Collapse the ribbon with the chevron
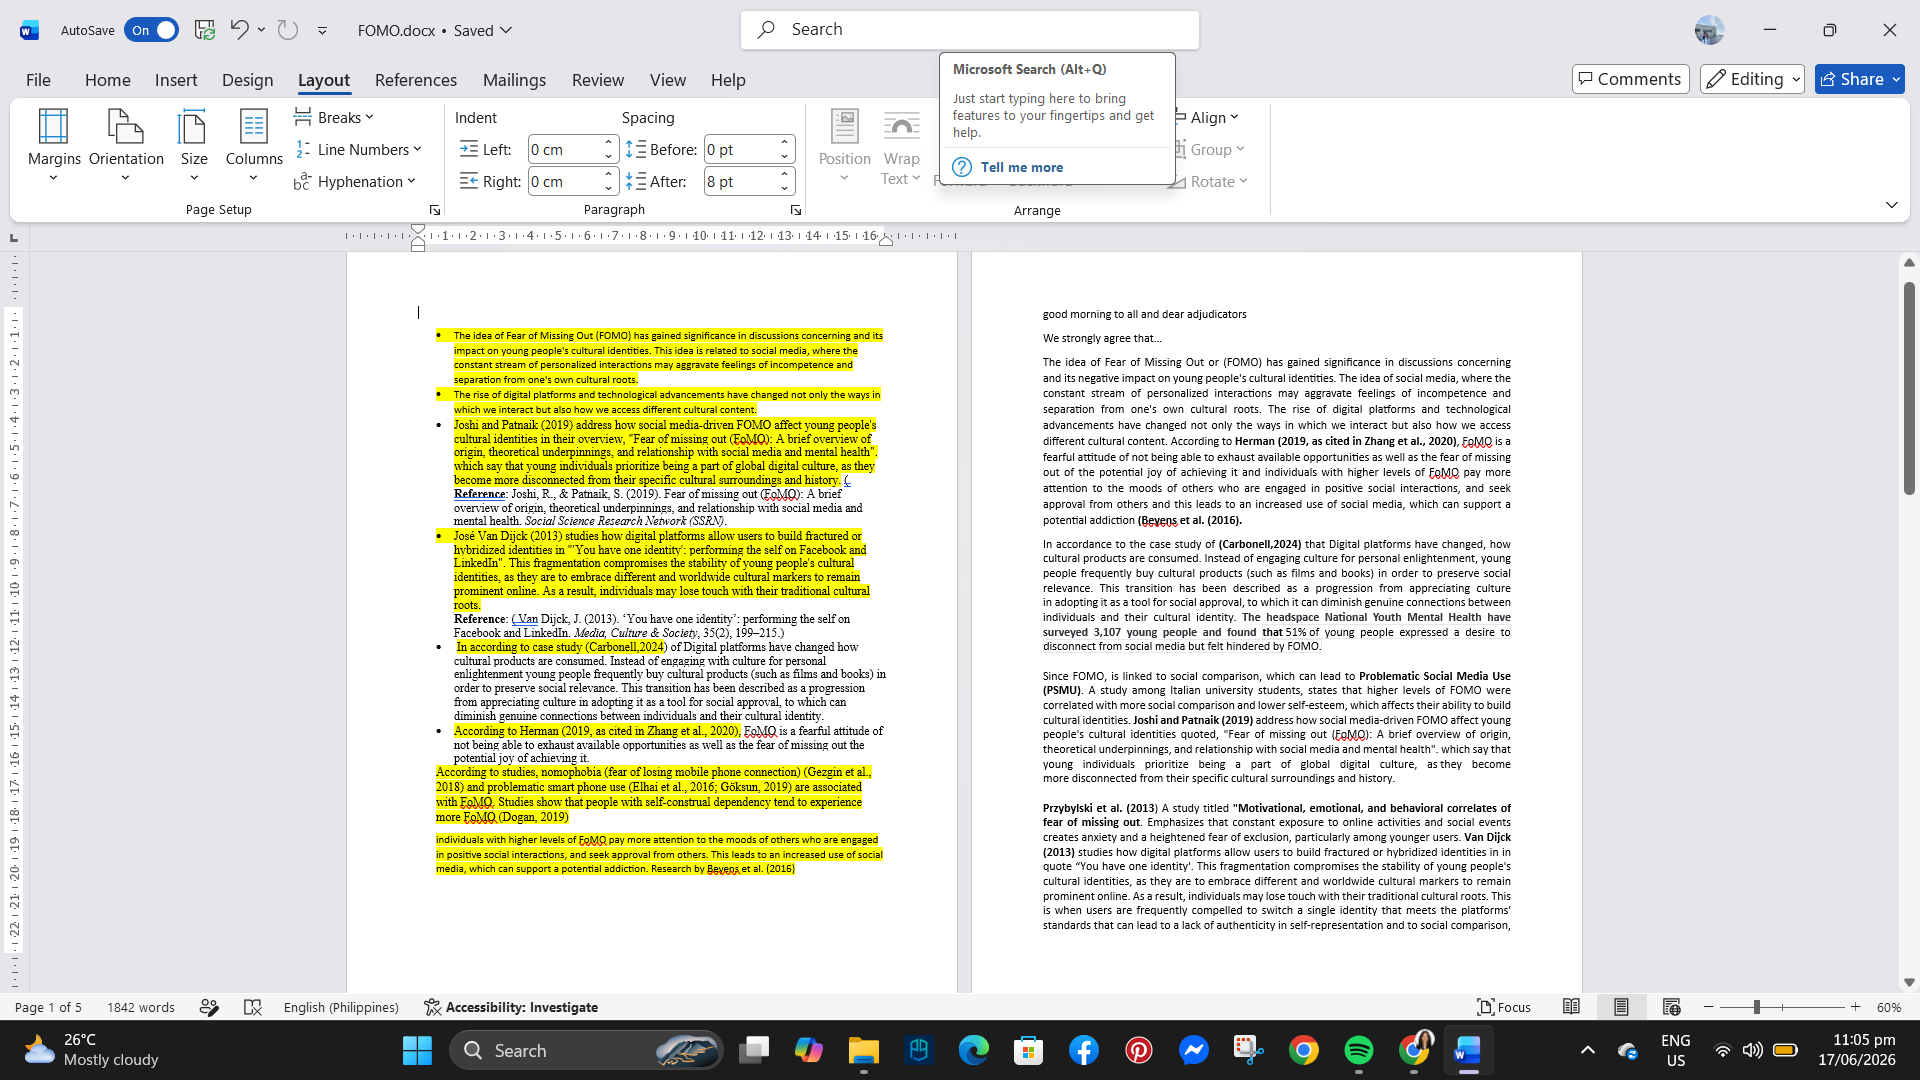1920x1080 pixels. pos(1892,205)
